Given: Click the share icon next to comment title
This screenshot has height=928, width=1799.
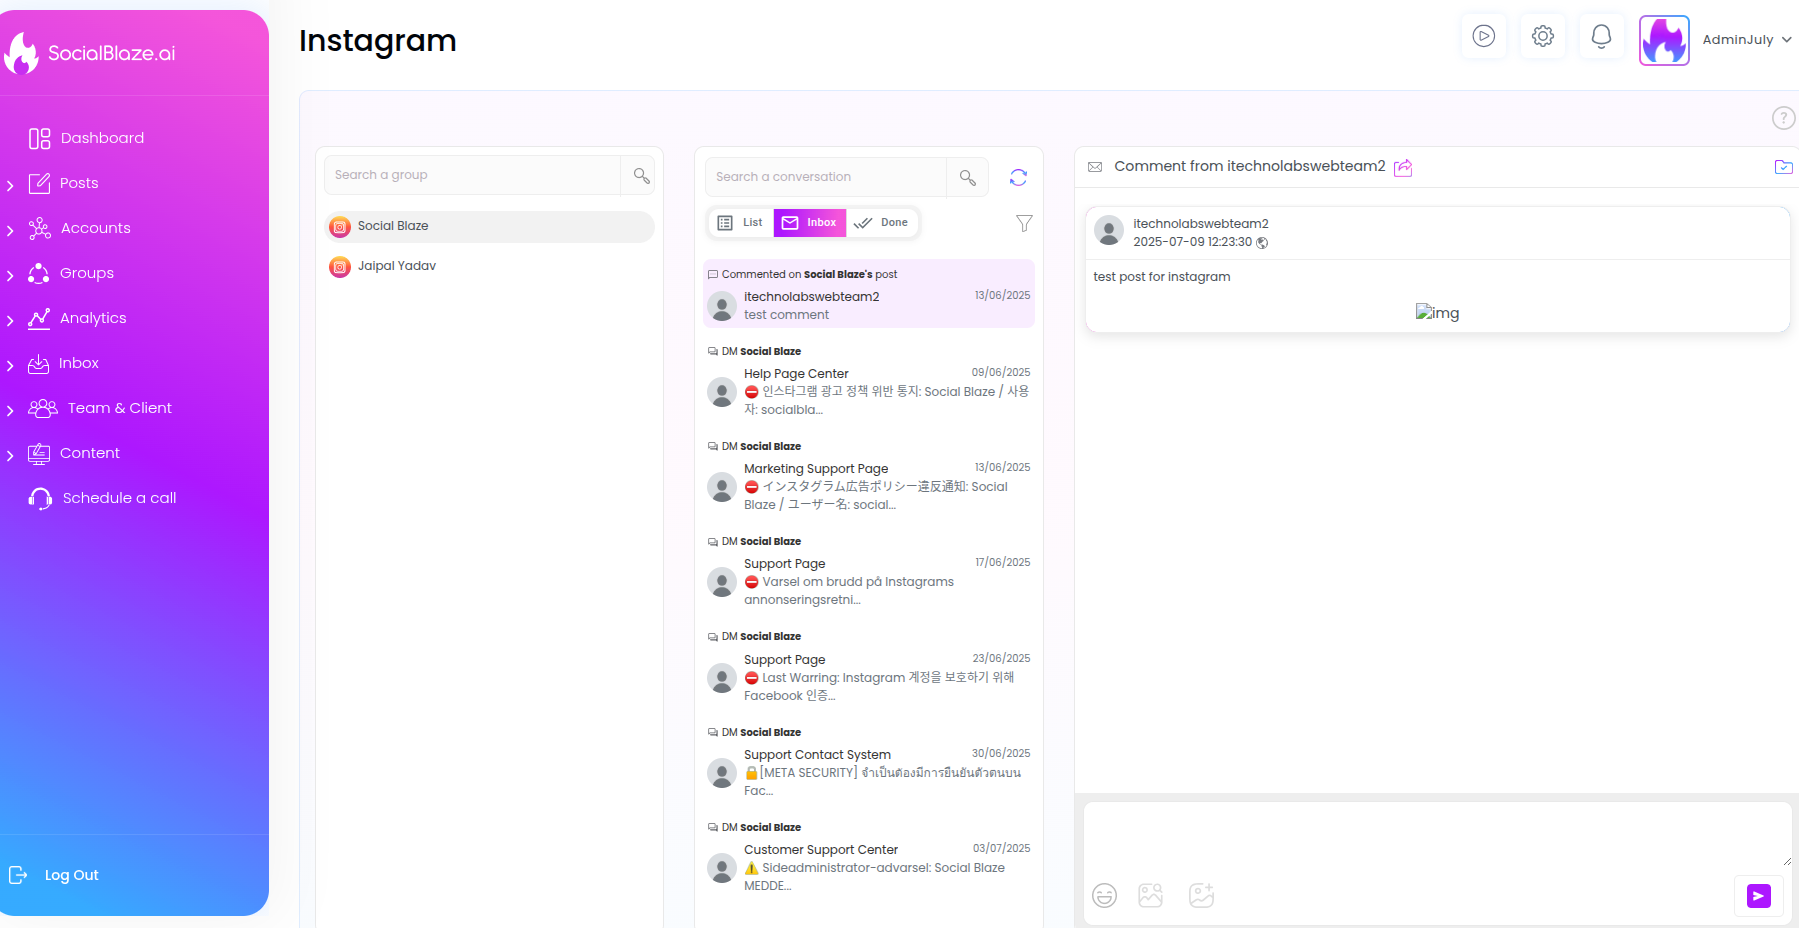Looking at the screenshot, I should tap(1403, 167).
